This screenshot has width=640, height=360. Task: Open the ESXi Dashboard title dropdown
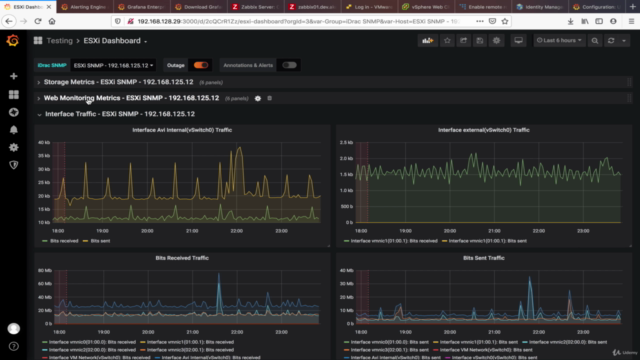pos(116,41)
